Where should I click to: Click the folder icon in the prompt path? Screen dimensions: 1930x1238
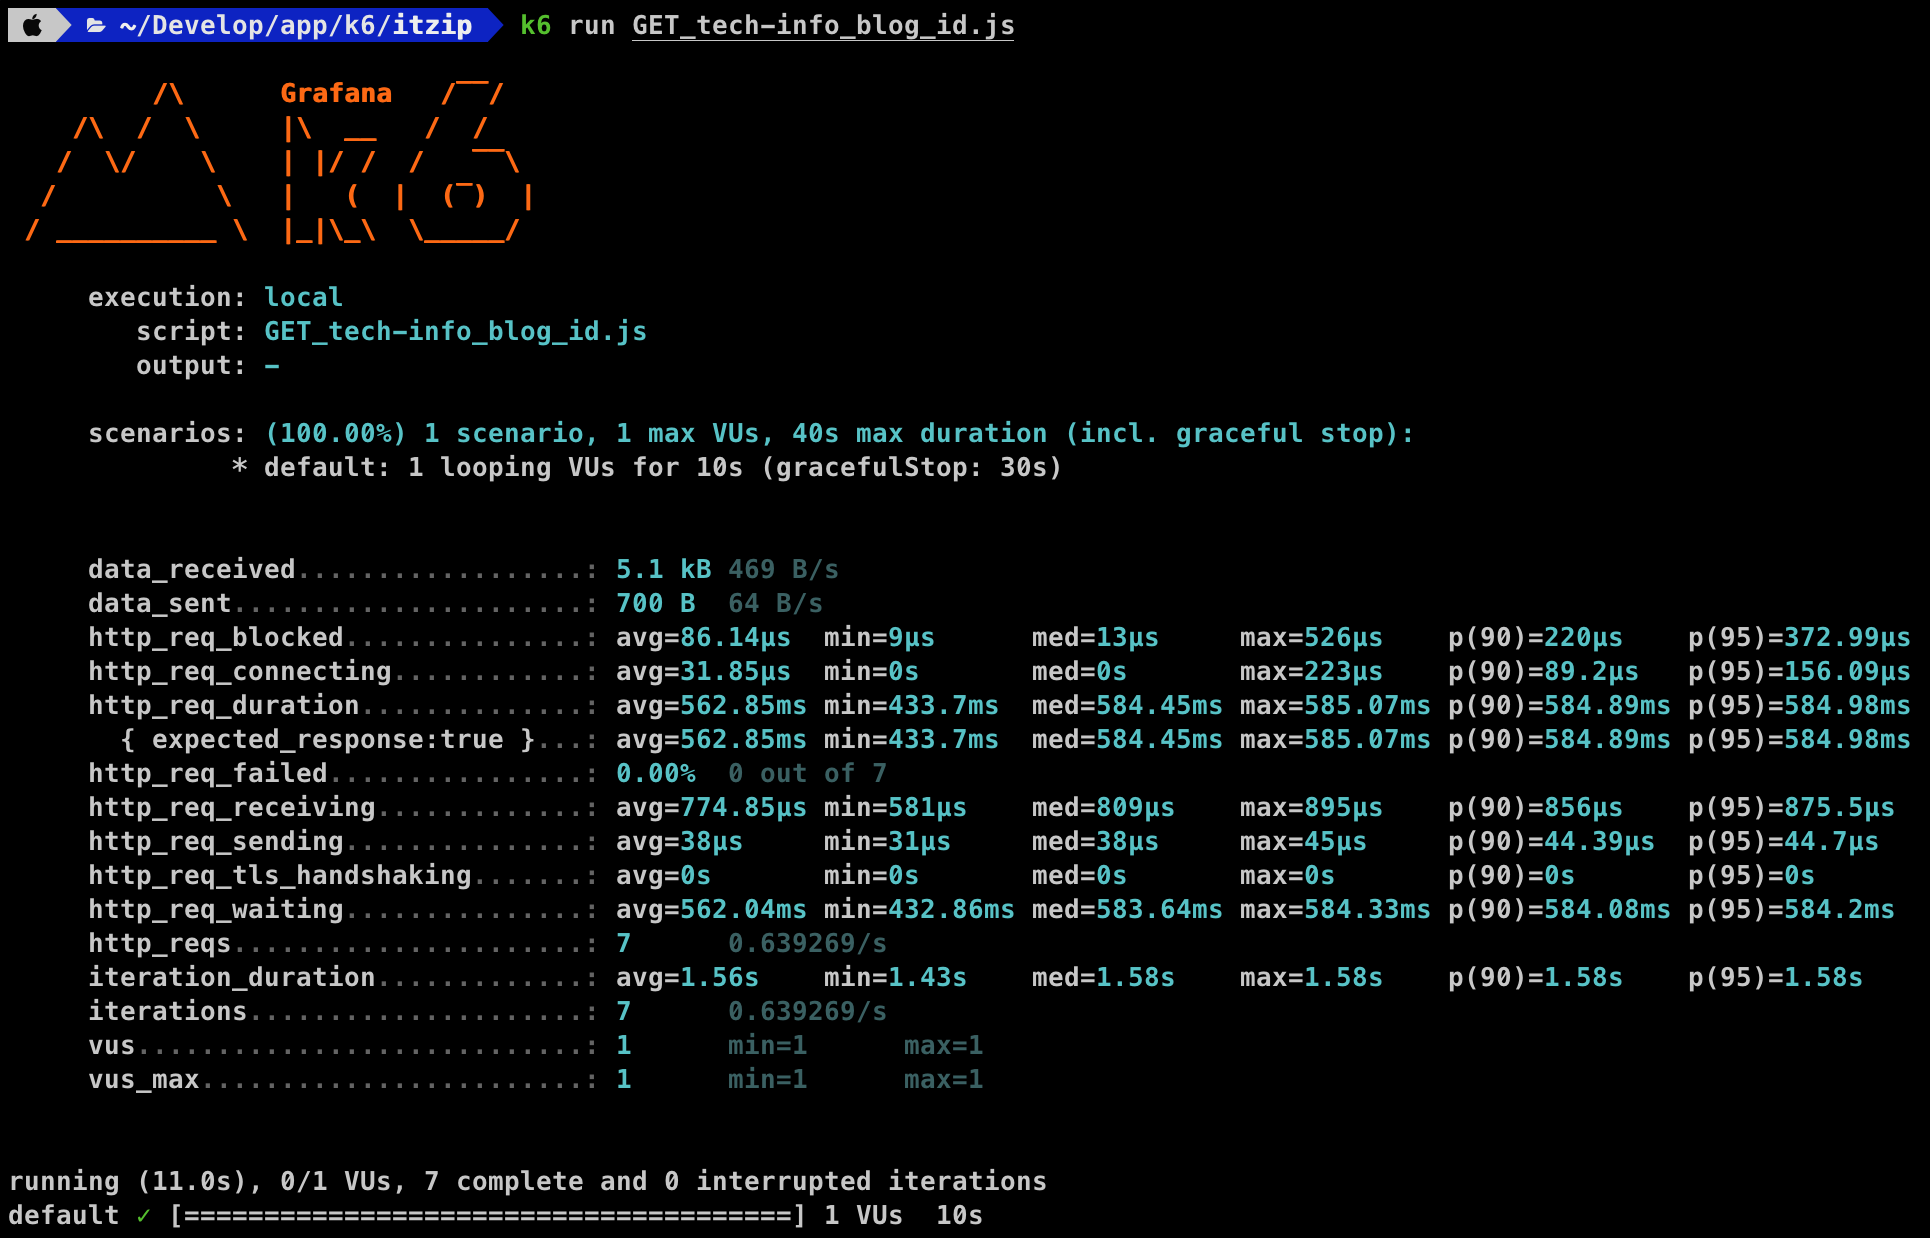pos(96,25)
